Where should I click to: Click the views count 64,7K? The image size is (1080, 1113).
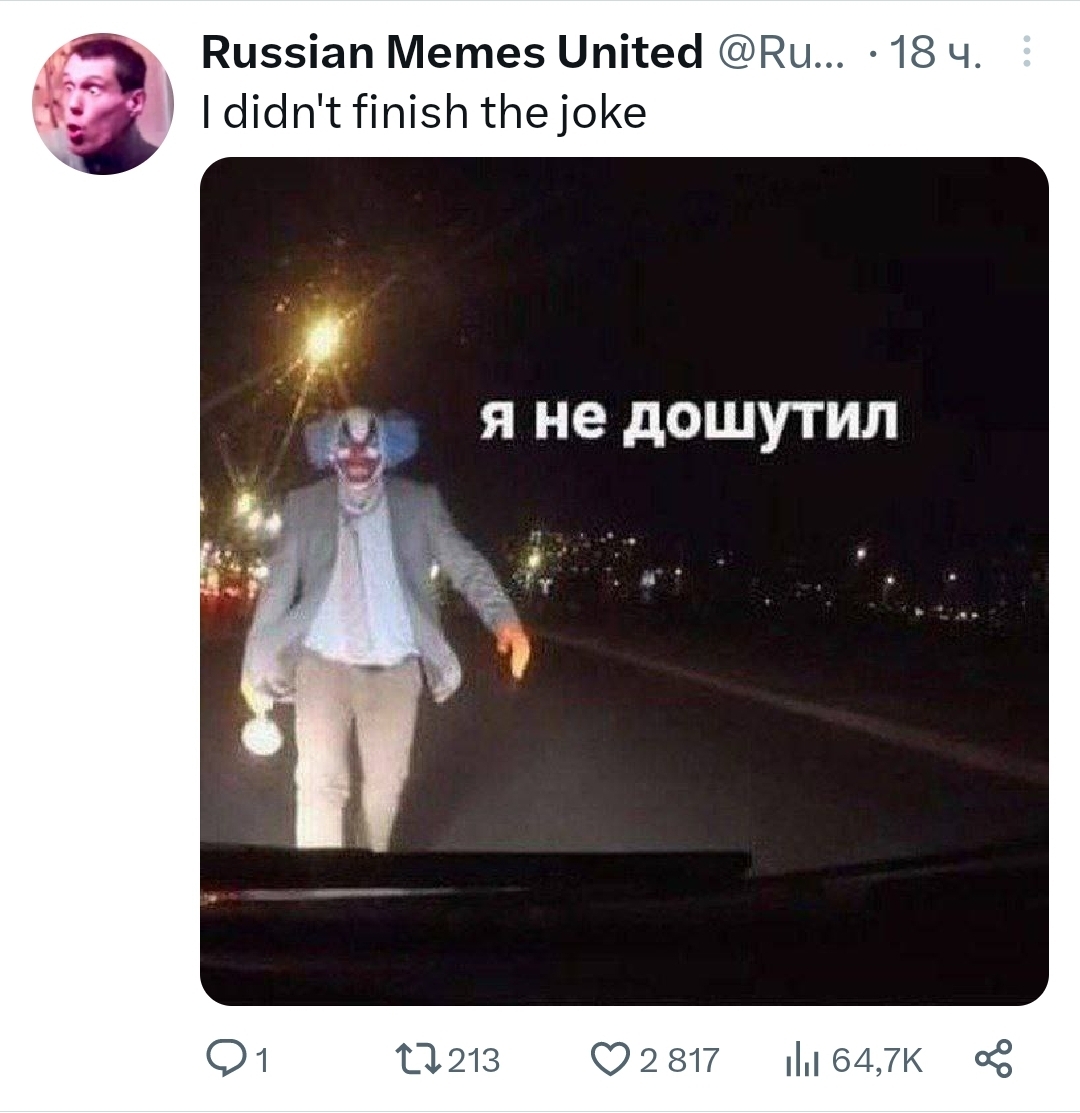click(877, 1060)
